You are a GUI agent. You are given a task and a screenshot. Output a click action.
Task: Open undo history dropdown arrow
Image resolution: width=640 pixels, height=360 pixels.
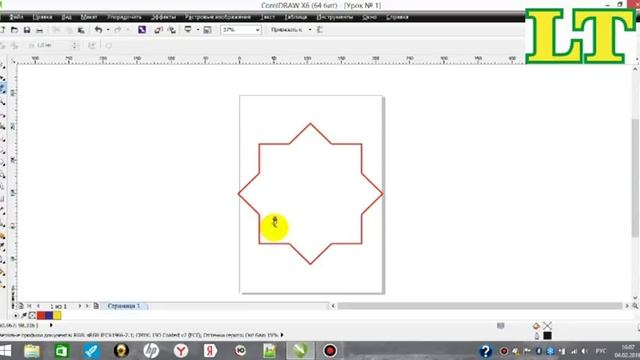[108, 30]
